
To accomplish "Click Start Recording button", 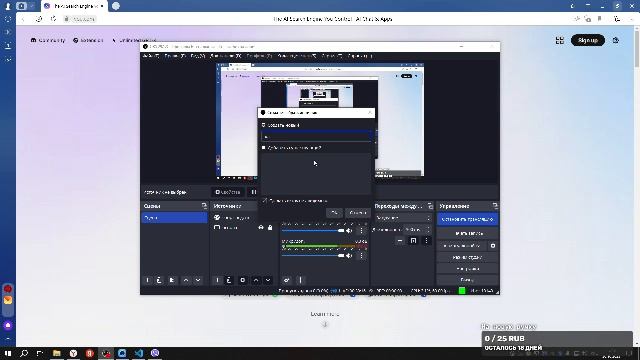I will pyautogui.click(x=467, y=233).
